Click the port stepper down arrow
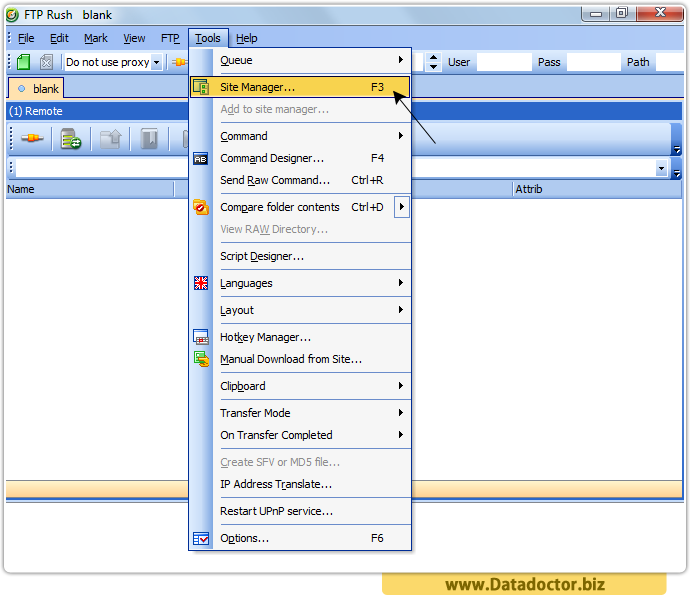Image resolution: width=690 pixels, height=595 pixels. click(433, 67)
